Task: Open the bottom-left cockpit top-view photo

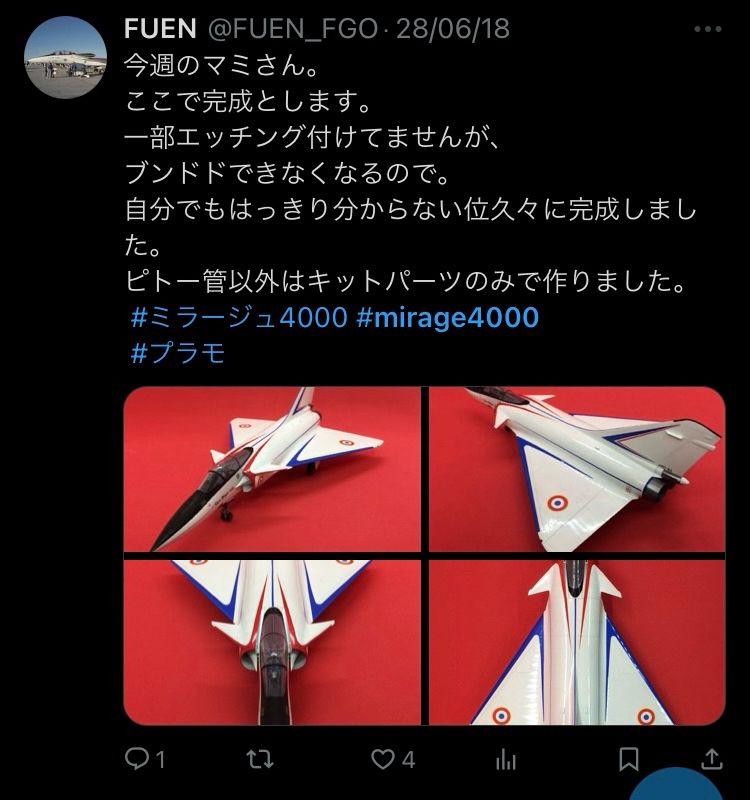Action: pyautogui.click(x=272, y=642)
